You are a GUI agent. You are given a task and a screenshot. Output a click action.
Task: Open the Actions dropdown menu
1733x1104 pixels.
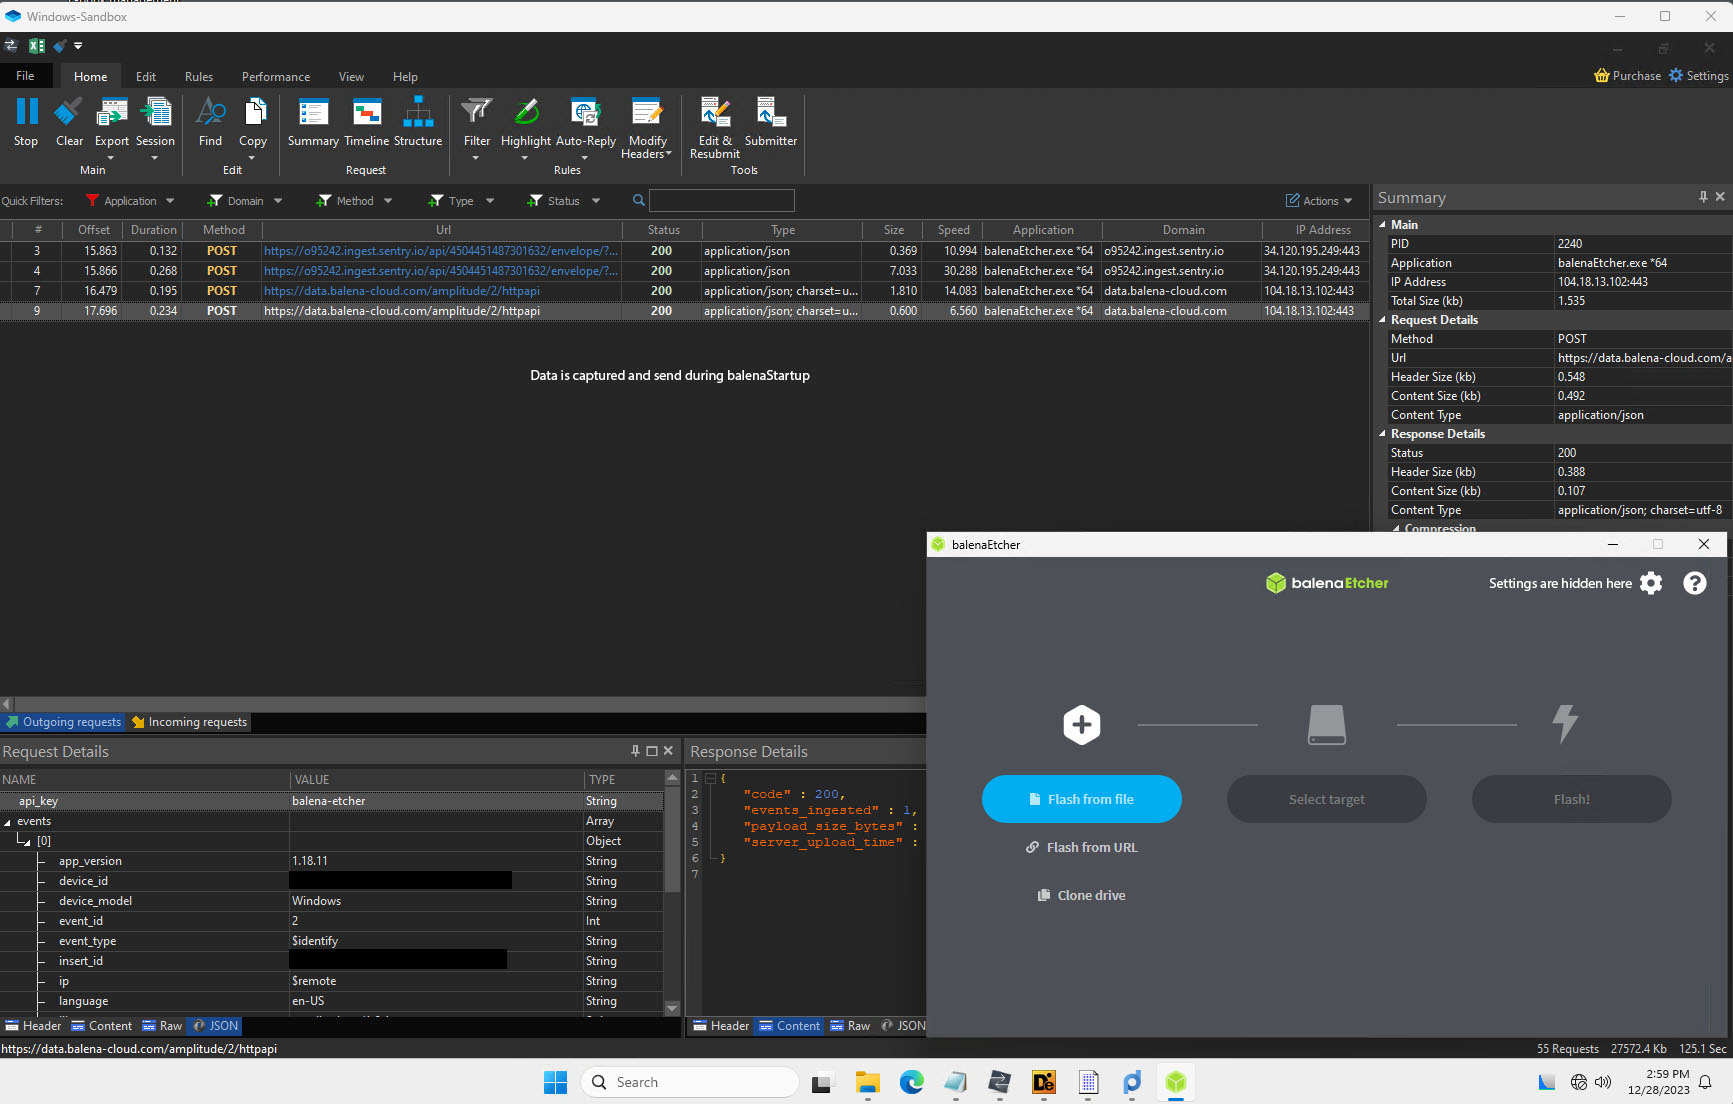(x=1319, y=201)
